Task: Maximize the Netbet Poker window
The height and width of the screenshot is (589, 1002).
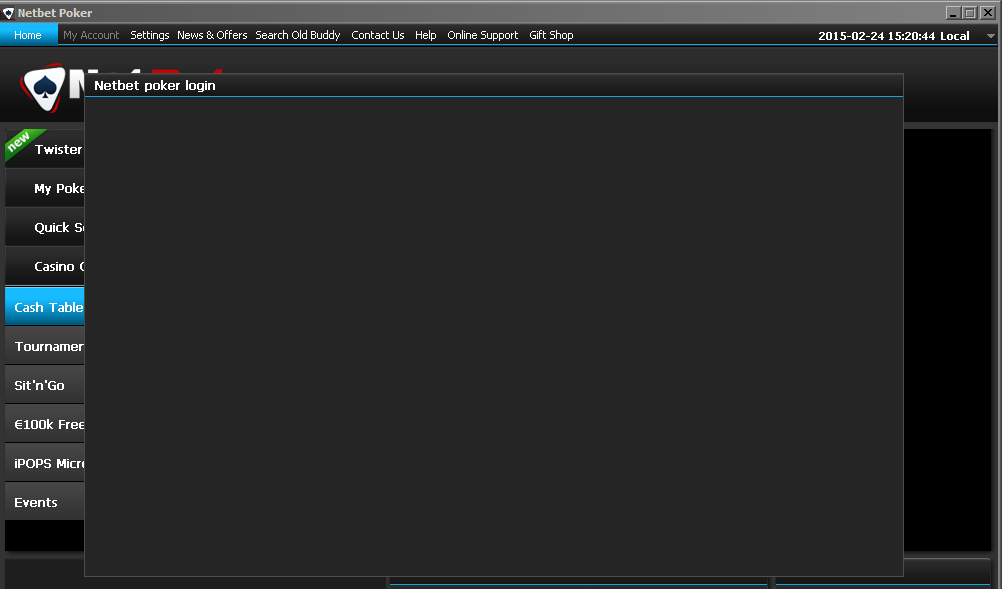Action: point(969,13)
